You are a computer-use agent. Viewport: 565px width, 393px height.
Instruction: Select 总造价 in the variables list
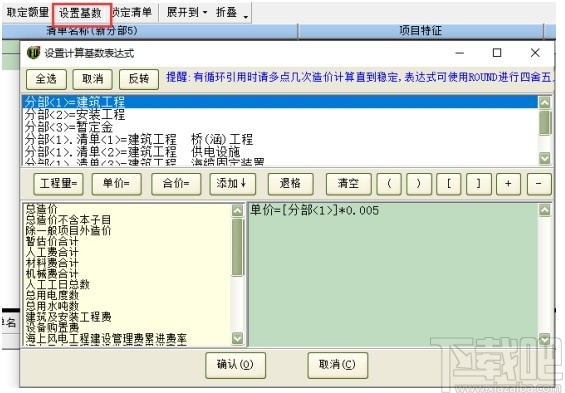(42, 209)
